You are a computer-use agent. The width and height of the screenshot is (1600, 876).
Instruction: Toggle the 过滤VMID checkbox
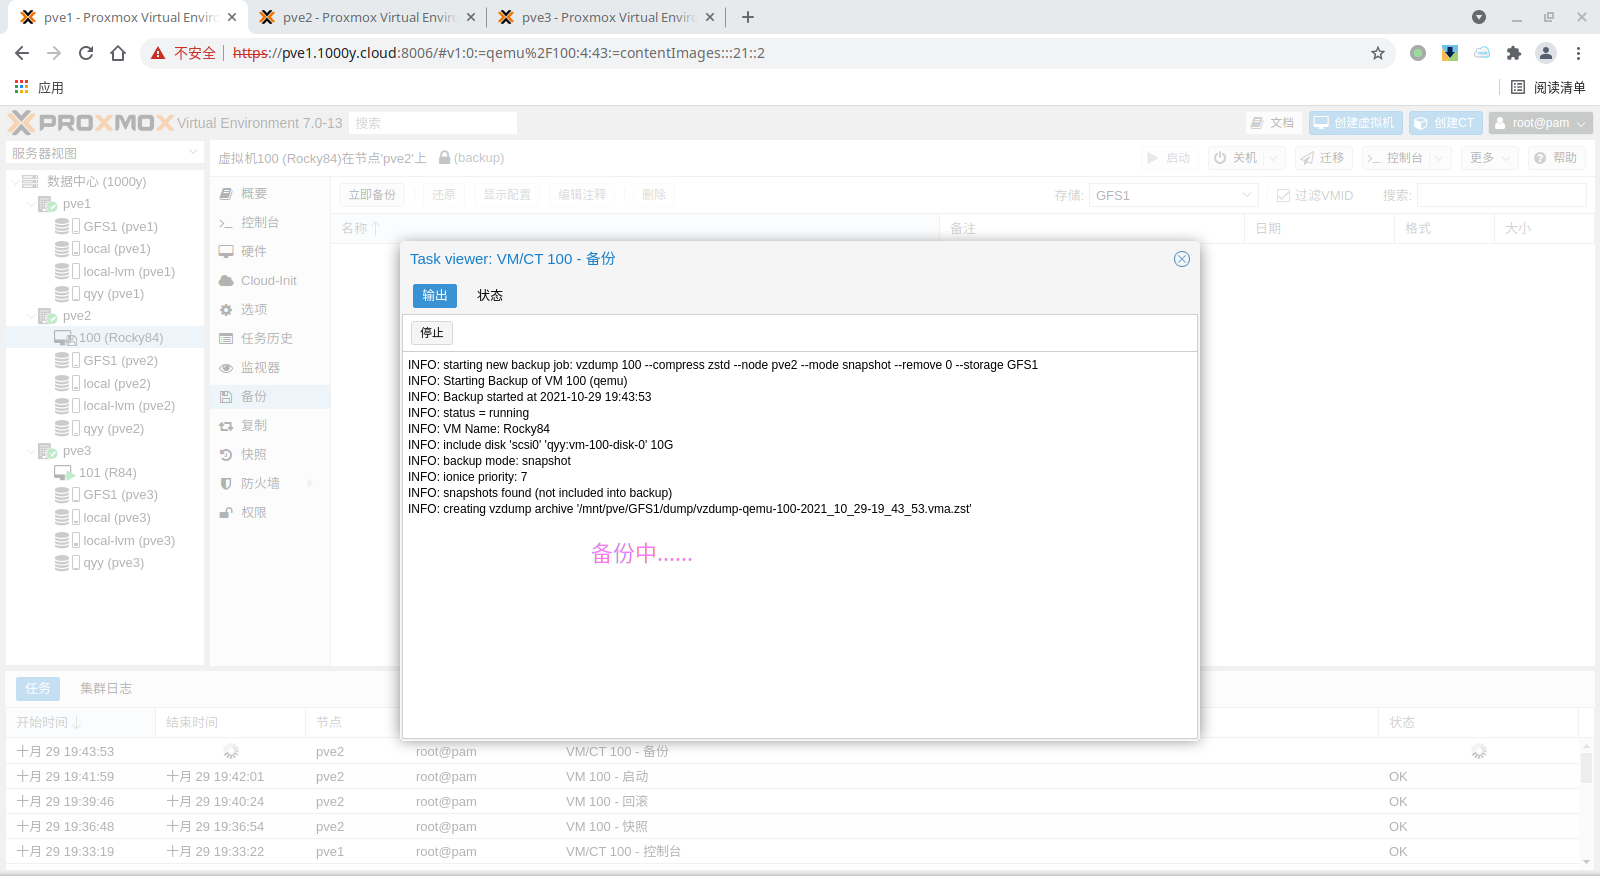(x=1283, y=196)
